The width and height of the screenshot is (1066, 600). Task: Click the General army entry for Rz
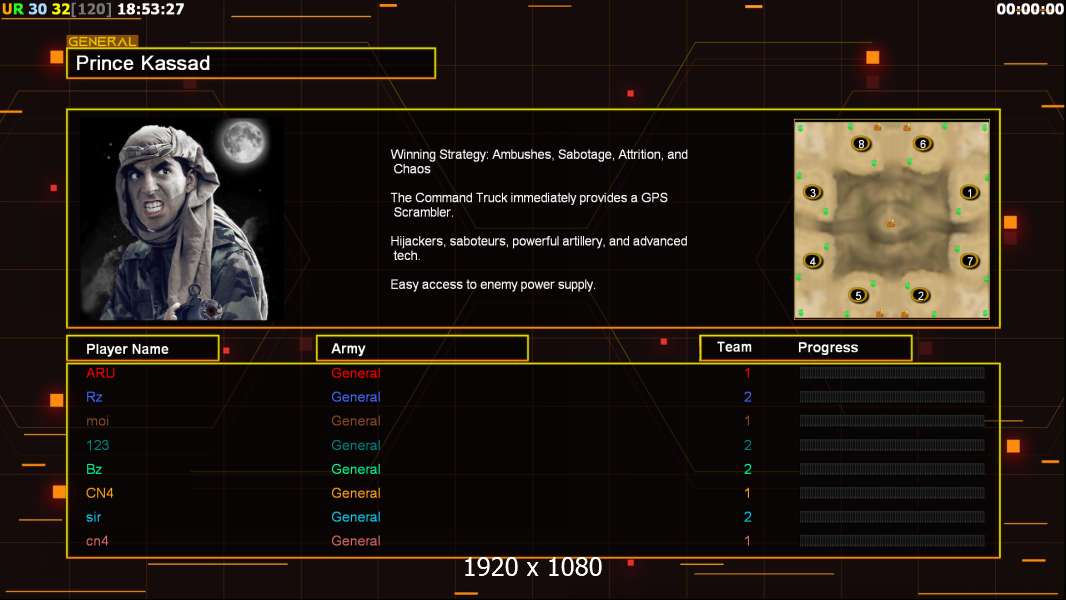(356, 397)
